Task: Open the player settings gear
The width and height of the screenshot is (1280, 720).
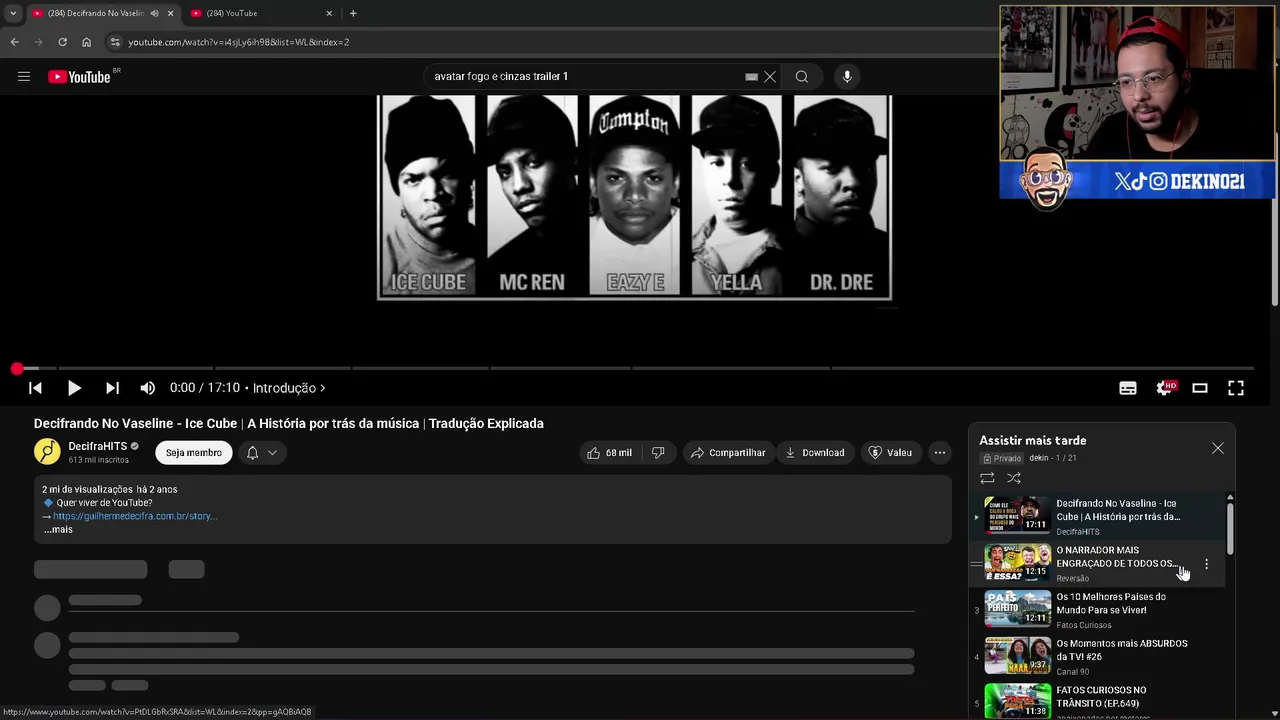Action: tap(1164, 388)
